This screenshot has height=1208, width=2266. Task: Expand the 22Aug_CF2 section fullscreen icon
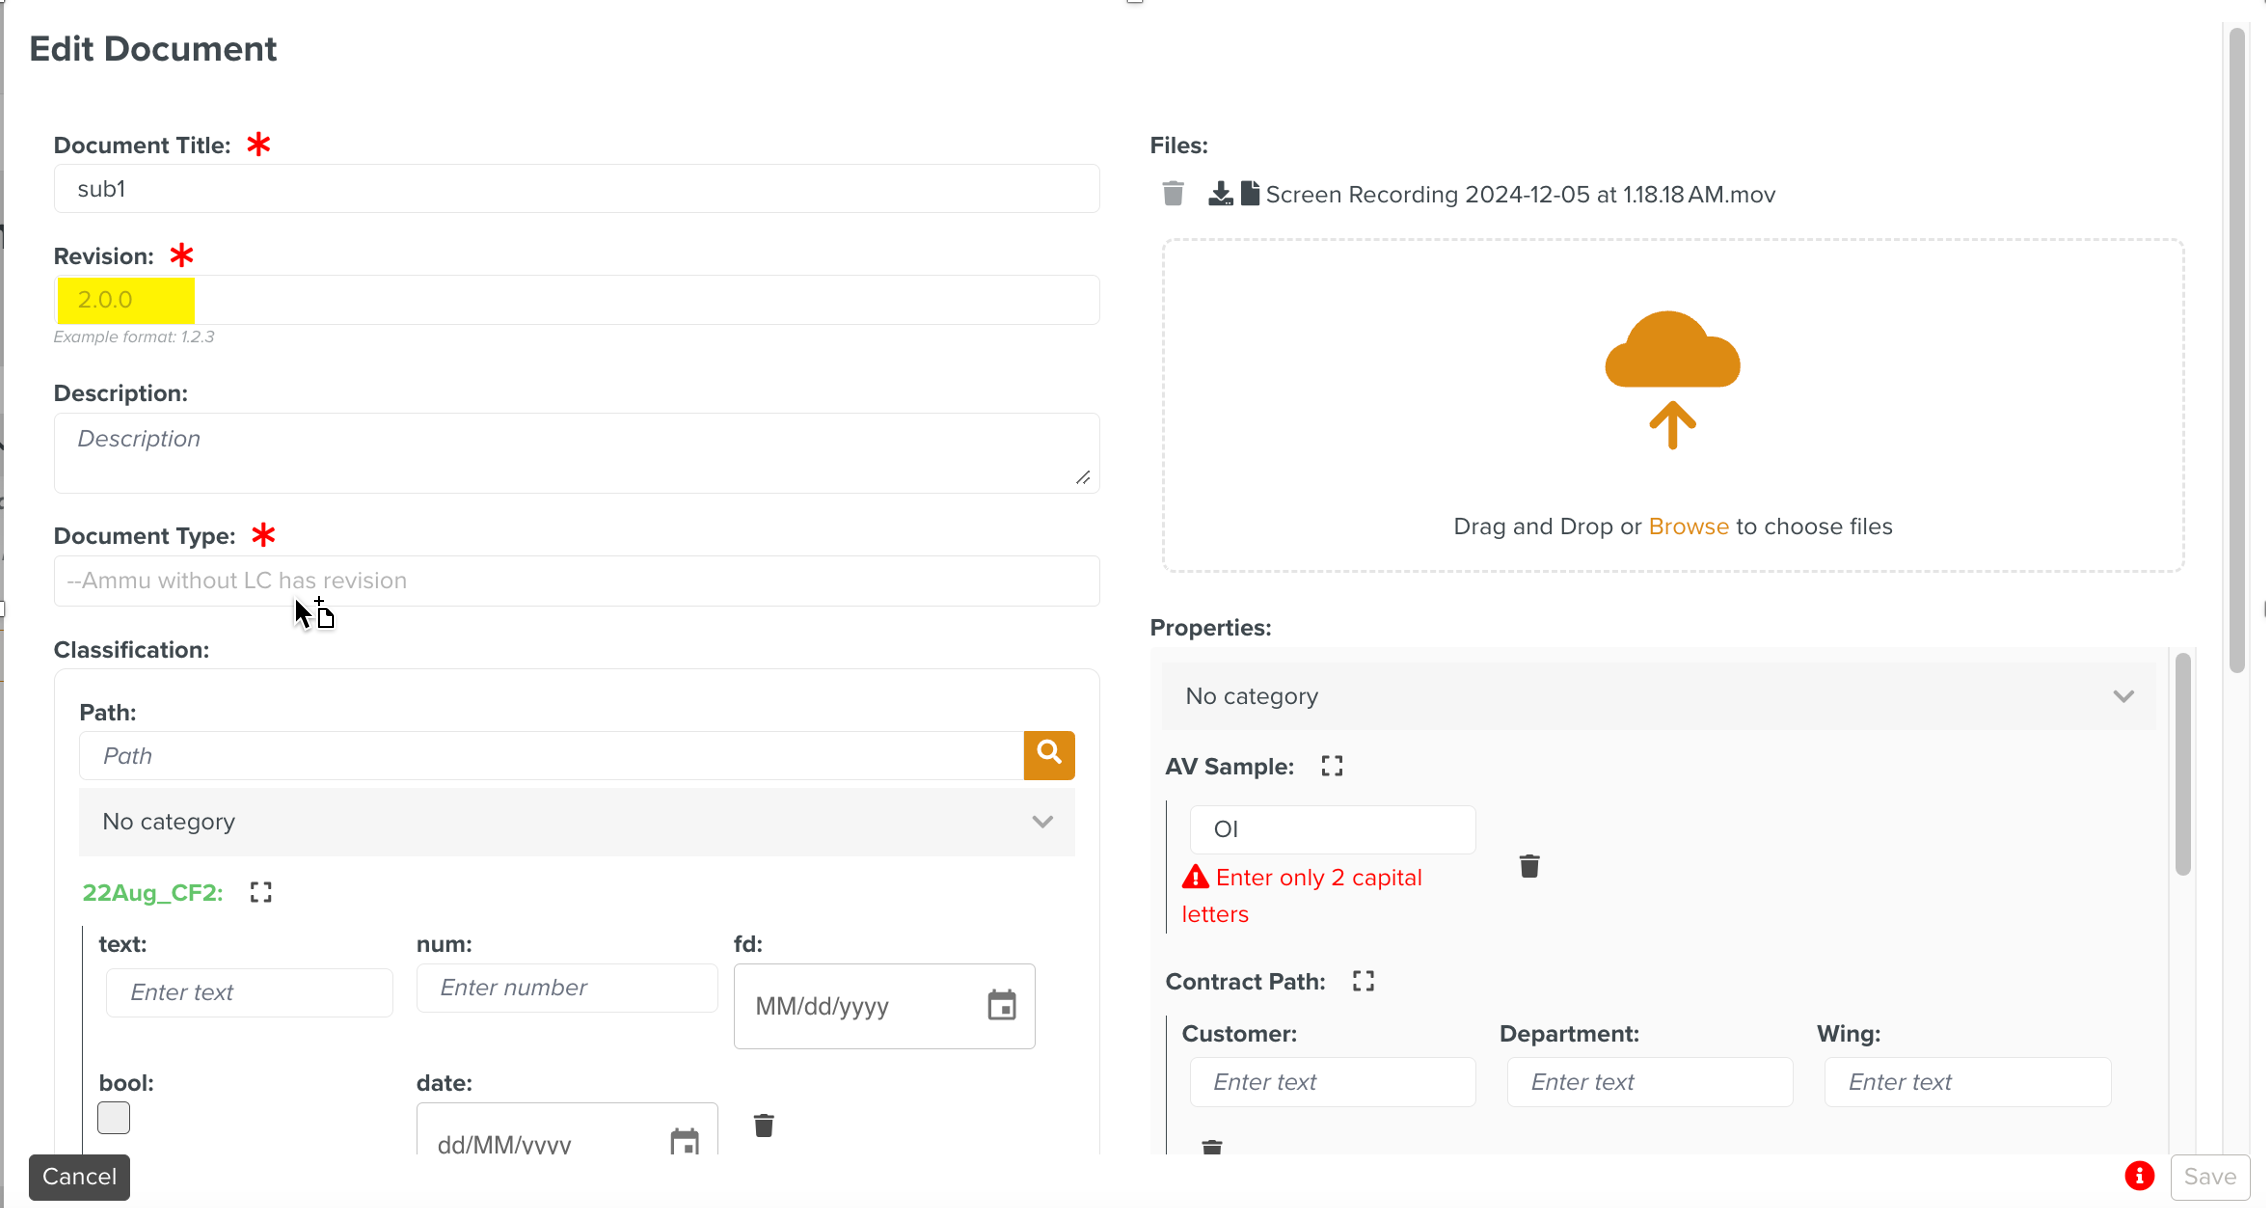261,892
